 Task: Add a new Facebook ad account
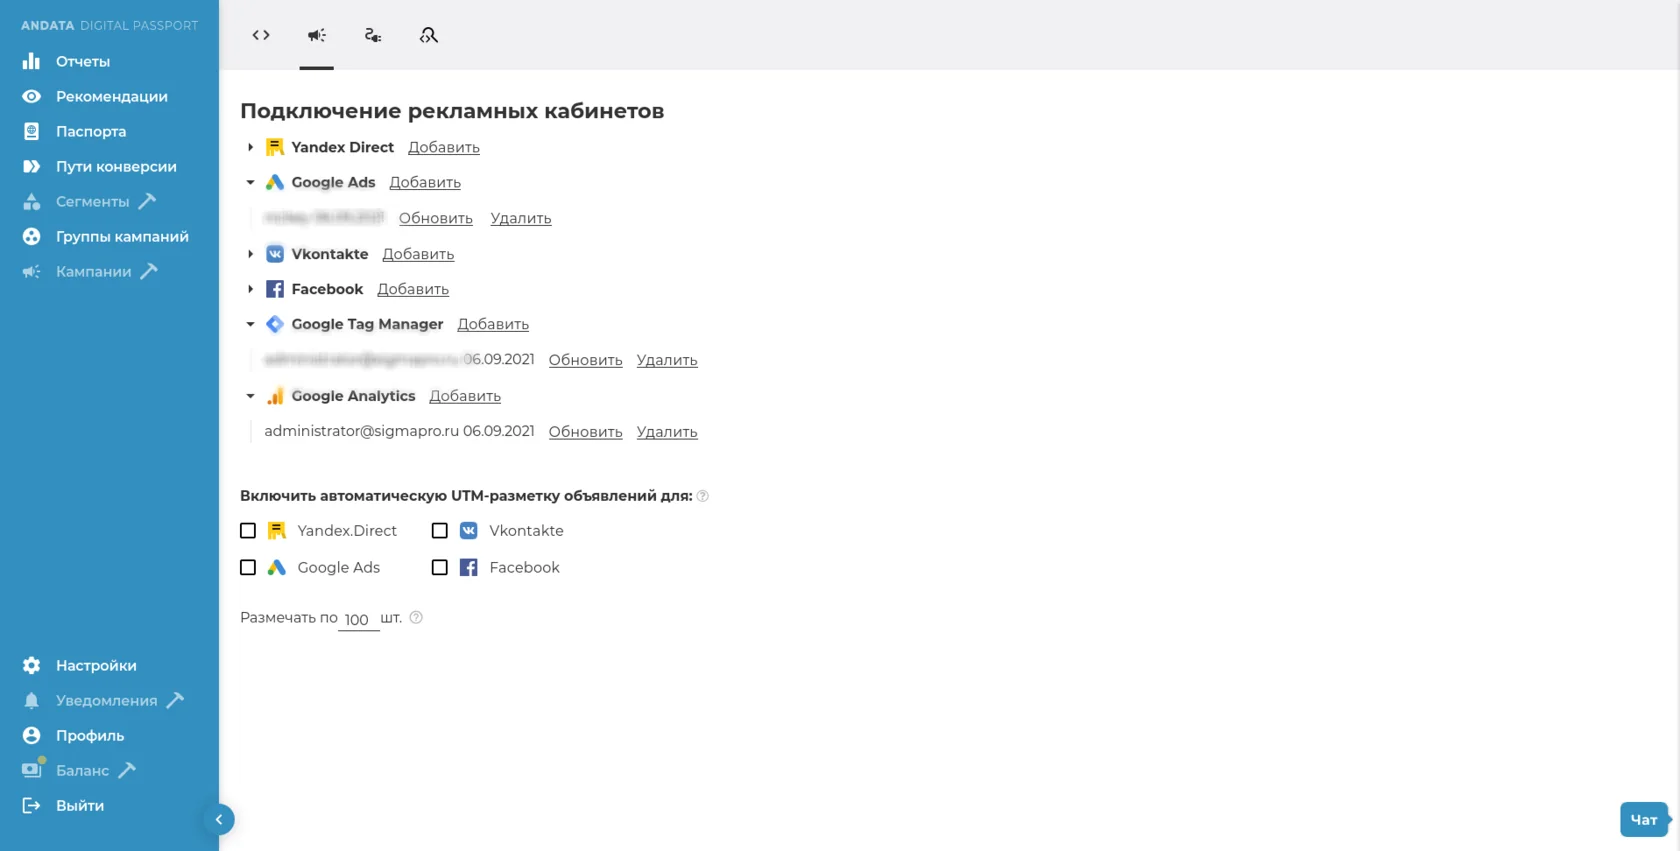coord(413,289)
